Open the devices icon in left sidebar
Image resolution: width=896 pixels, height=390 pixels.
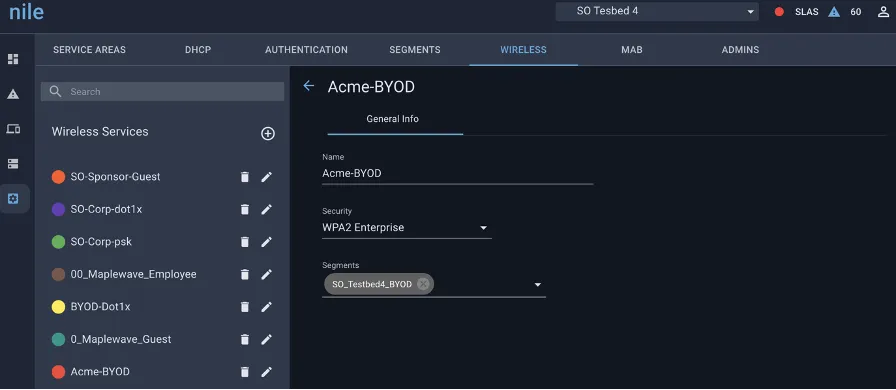pyautogui.click(x=13, y=129)
